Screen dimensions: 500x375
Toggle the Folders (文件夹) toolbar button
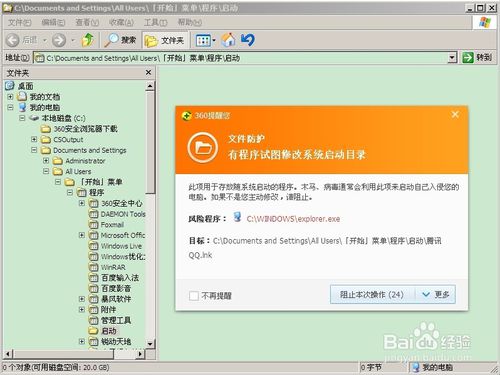pos(165,40)
